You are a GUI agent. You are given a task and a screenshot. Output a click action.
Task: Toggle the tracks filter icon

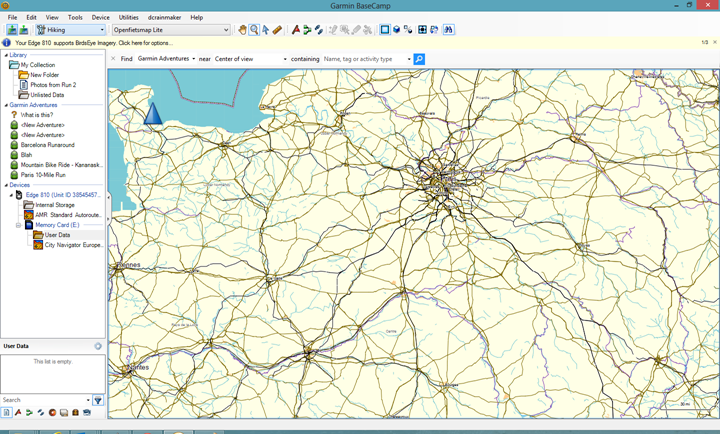click(x=41, y=412)
